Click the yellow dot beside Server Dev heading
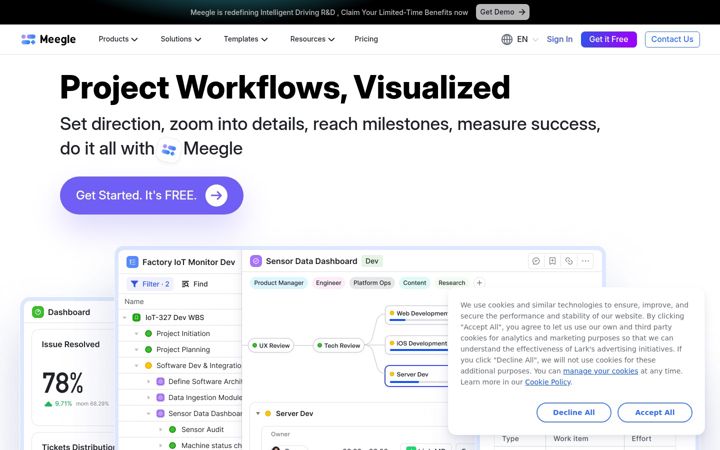 [268, 413]
